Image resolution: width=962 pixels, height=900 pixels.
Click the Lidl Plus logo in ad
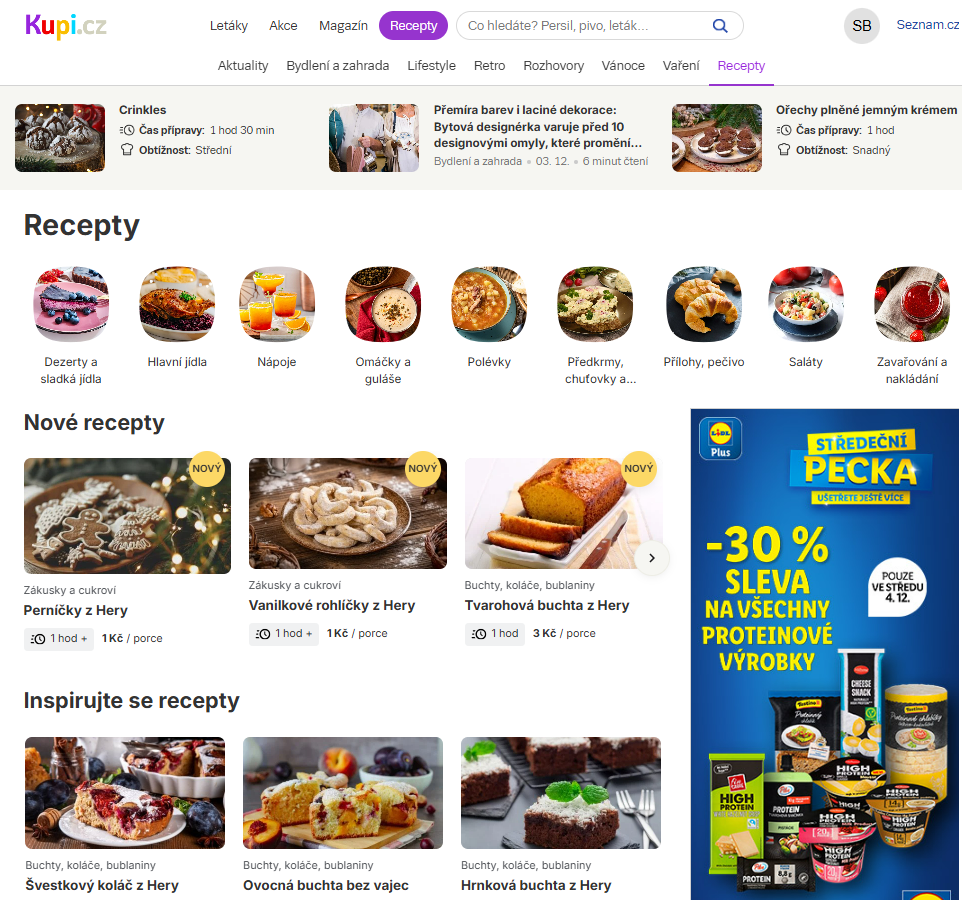(x=720, y=438)
